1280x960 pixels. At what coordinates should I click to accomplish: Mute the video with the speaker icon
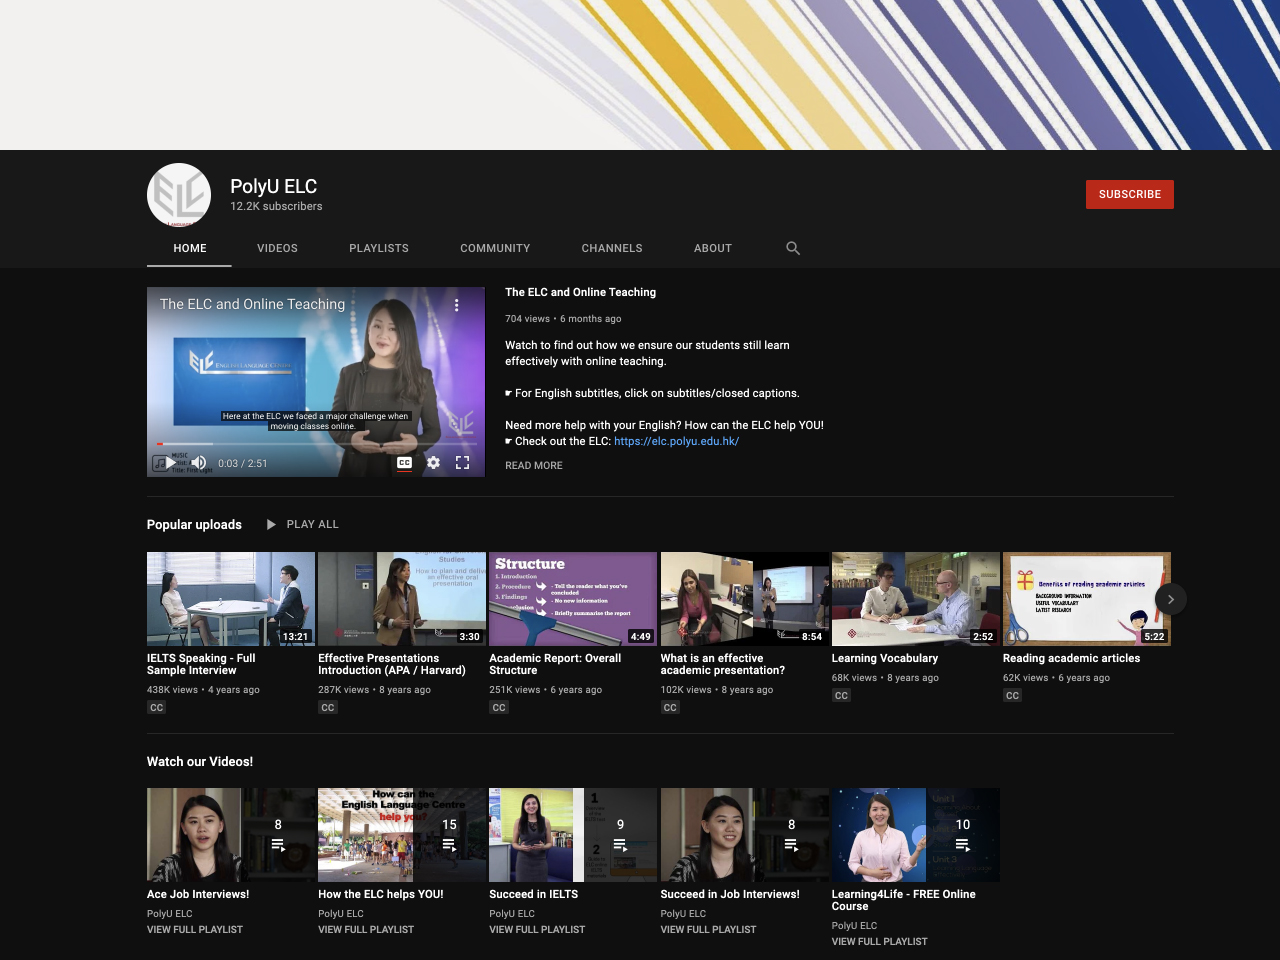pyautogui.click(x=199, y=463)
